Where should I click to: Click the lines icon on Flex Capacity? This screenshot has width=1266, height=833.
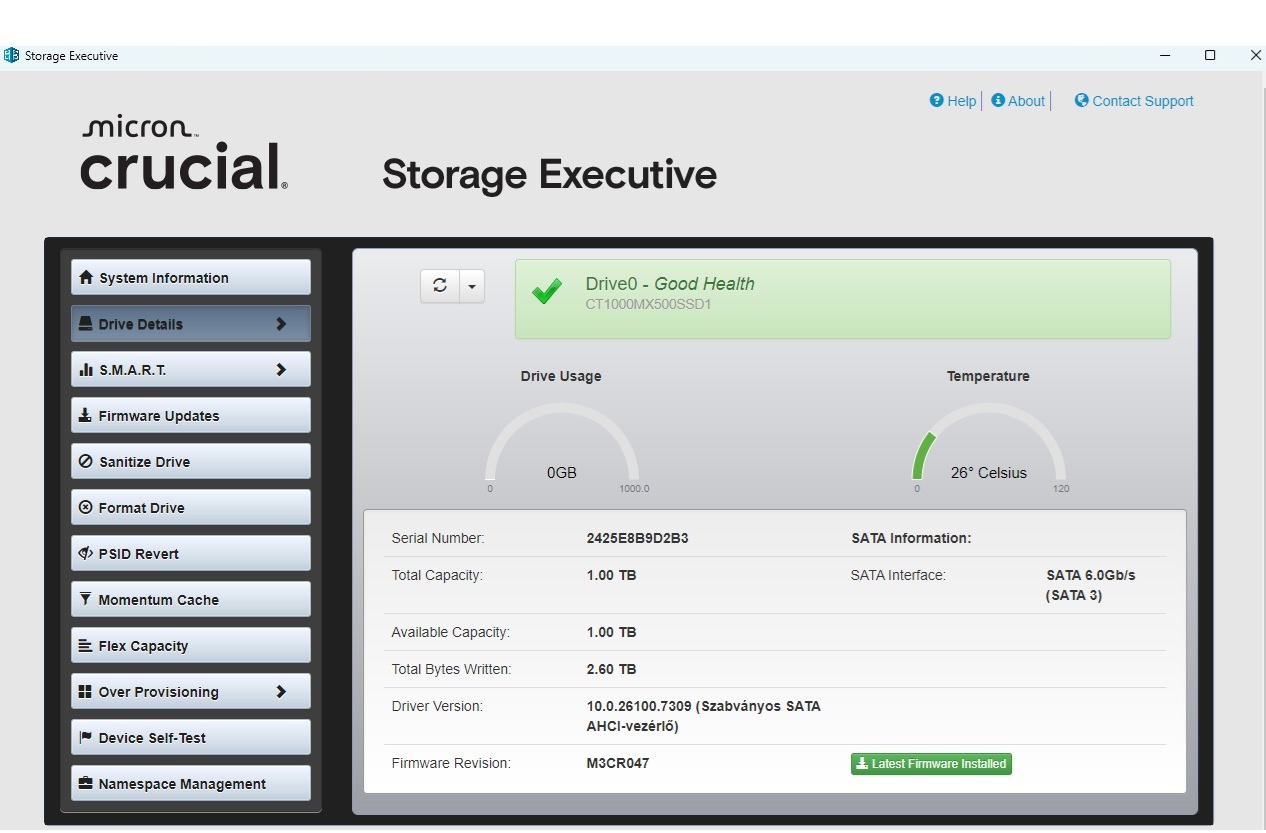click(x=86, y=646)
